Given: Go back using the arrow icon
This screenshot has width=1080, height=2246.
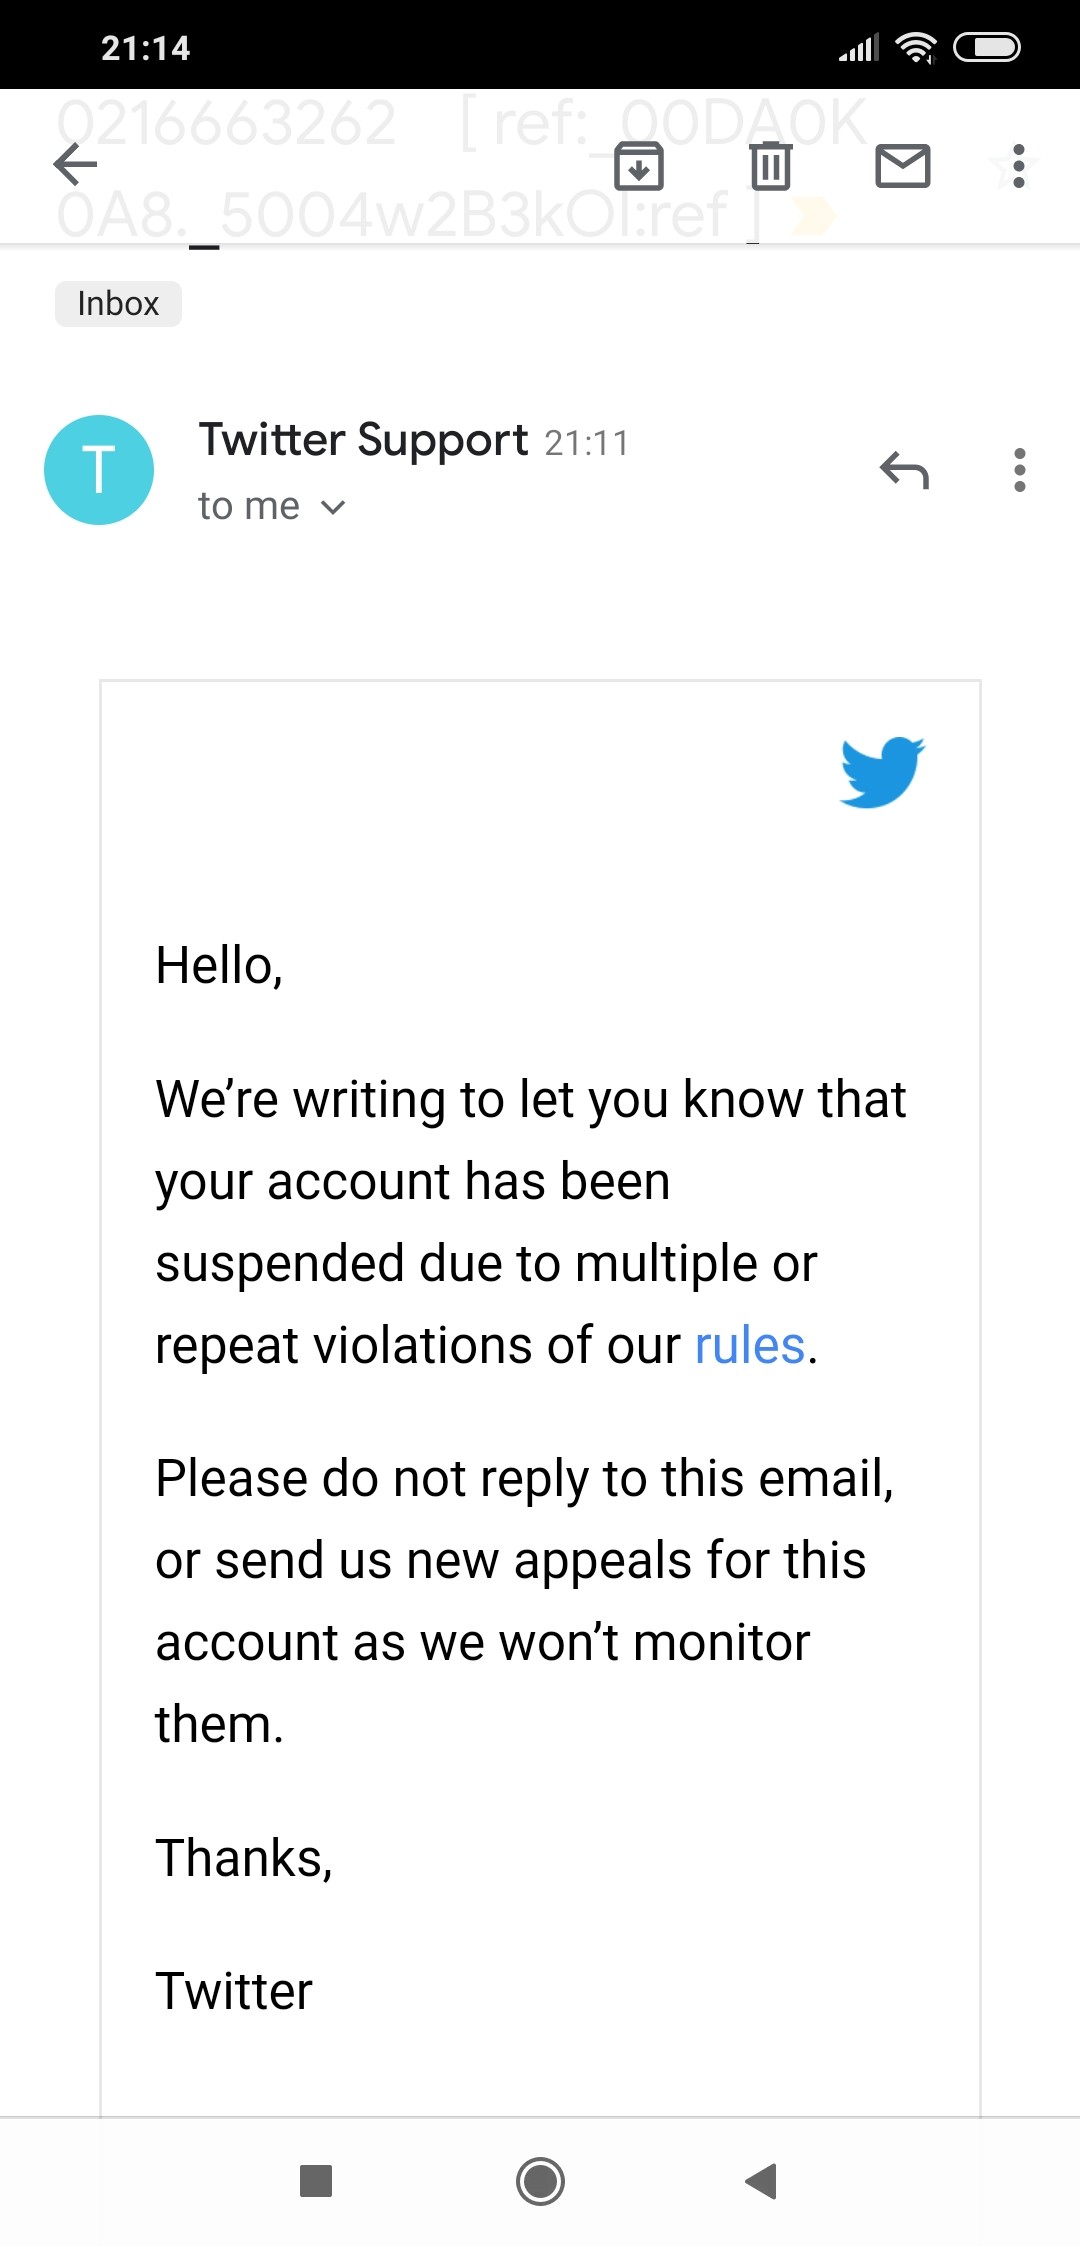Looking at the screenshot, I should [x=75, y=165].
